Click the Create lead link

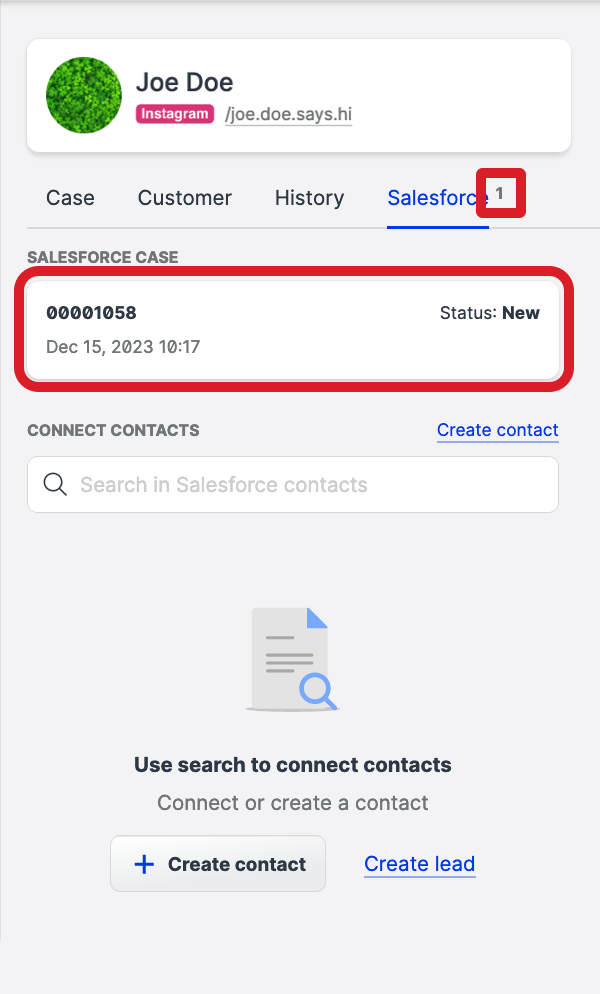coord(419,863)
